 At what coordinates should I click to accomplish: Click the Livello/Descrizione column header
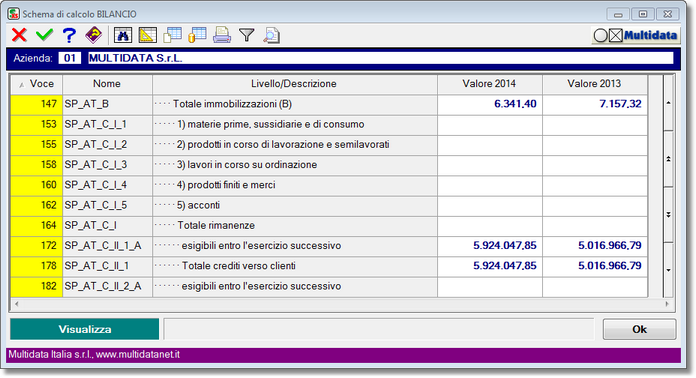(x=294, y=84)
